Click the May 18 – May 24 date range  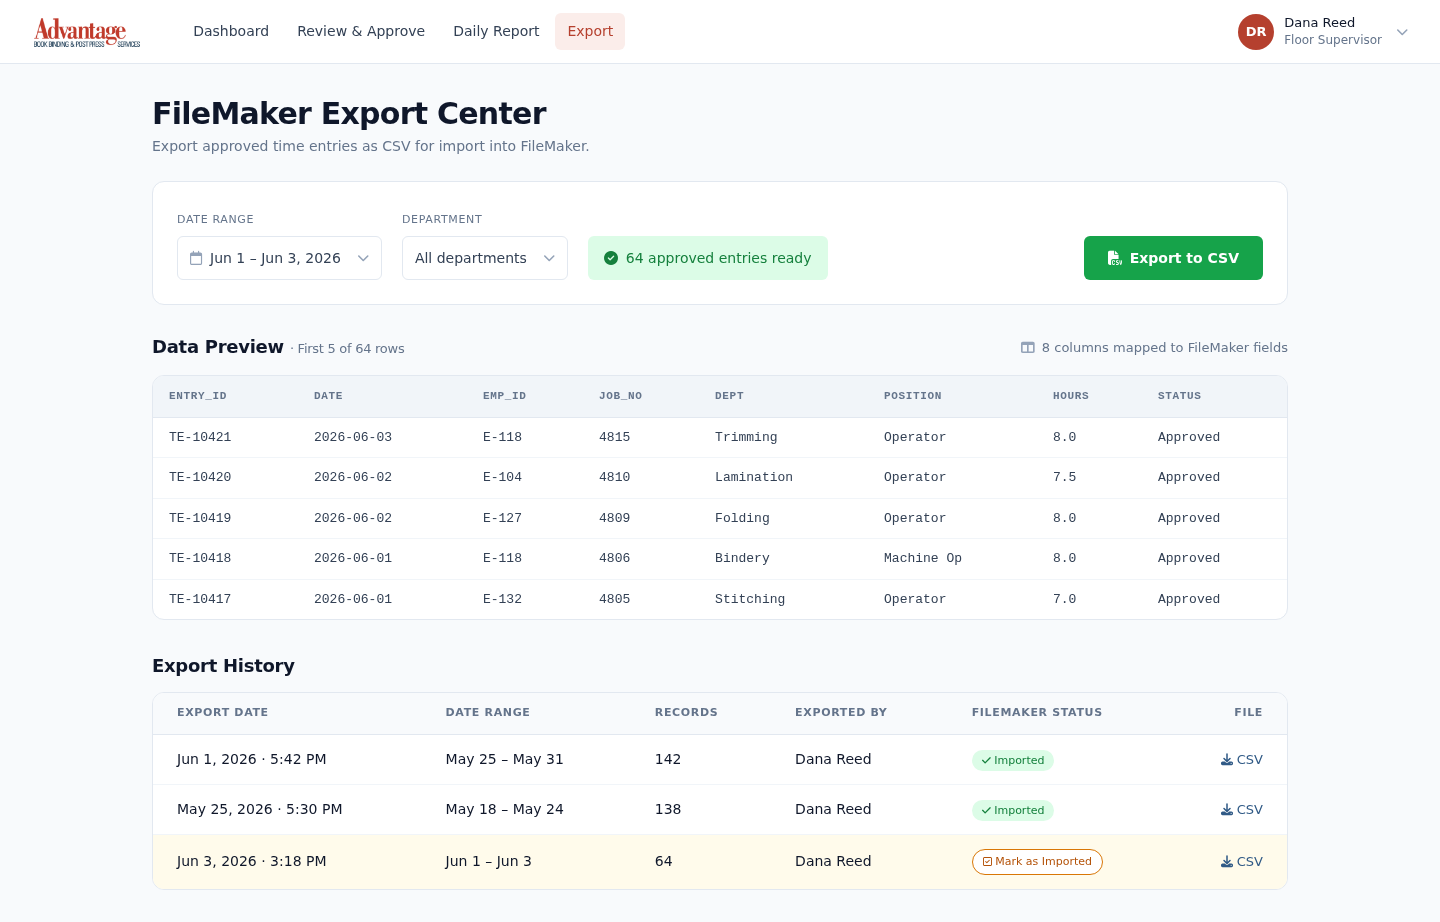click(x=504, y=809)
